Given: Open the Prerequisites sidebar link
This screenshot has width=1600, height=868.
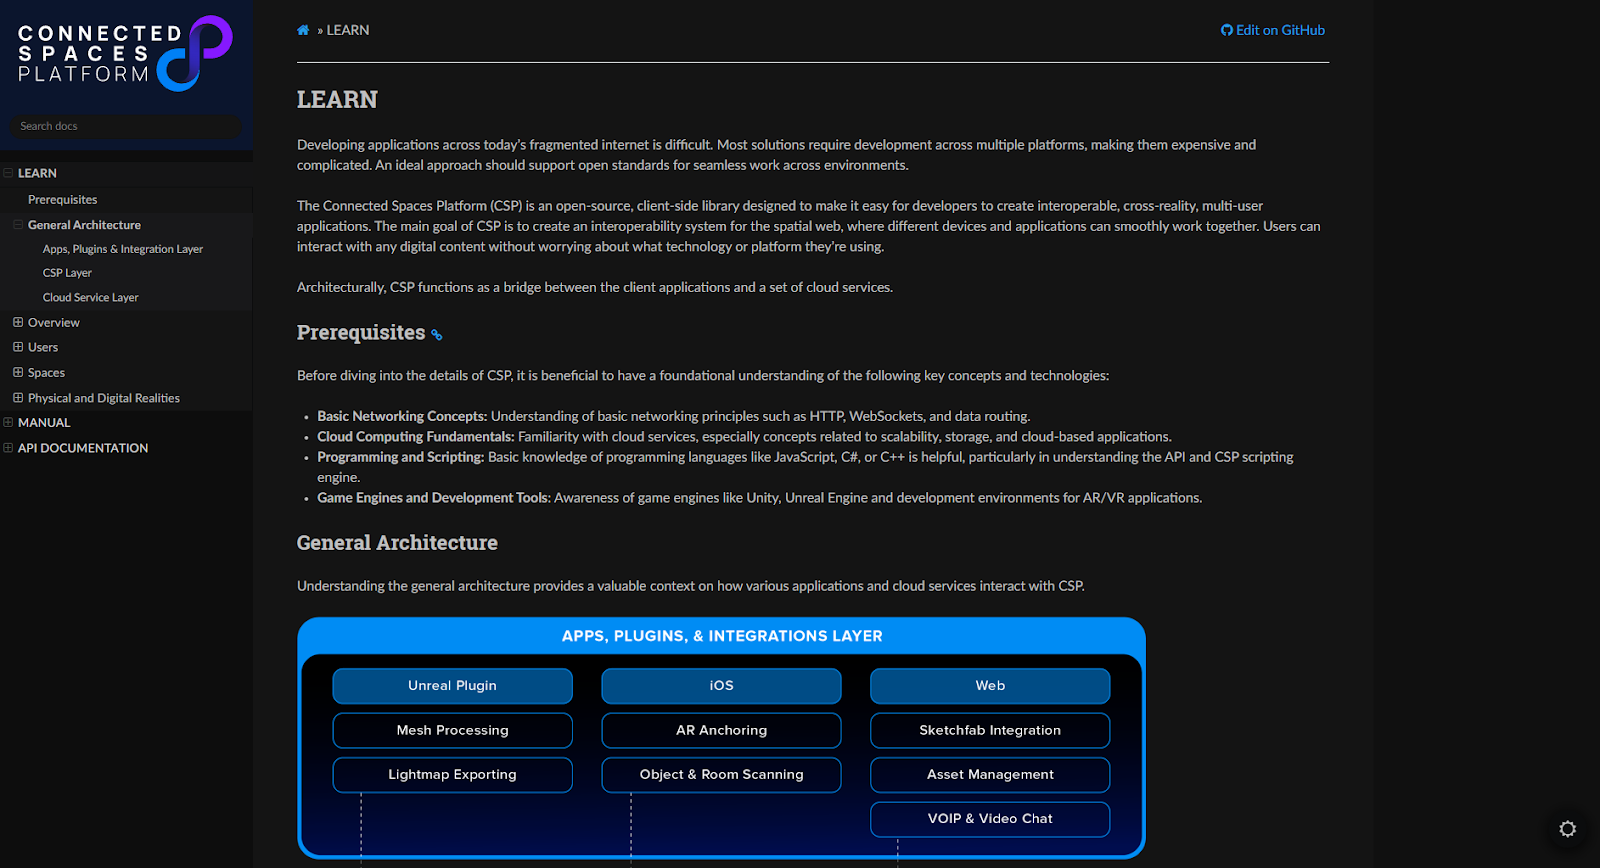Looking at the screenshot, I should tap(62, 200).
